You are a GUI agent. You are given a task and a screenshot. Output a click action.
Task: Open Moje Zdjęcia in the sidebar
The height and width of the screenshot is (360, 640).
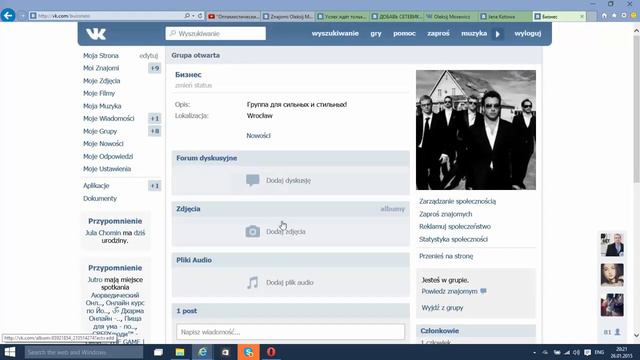point(102,81)
